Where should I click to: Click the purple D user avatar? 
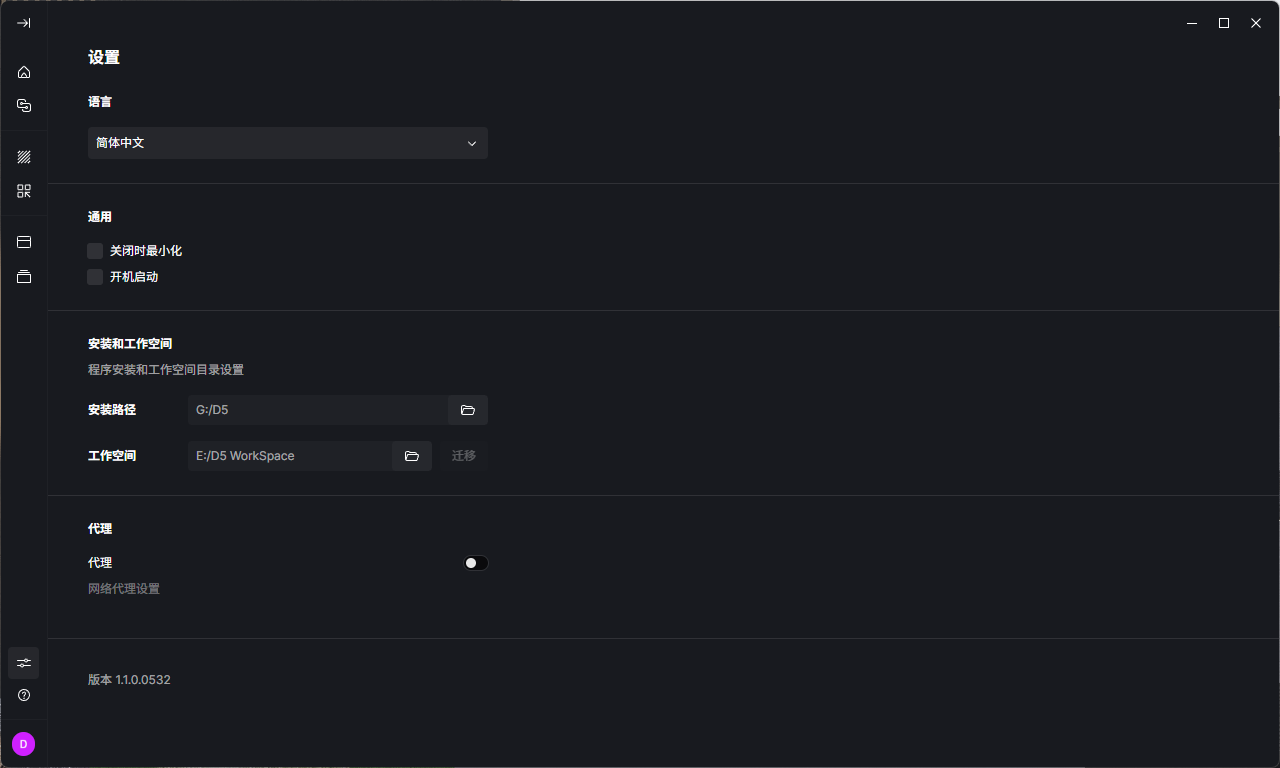24,744
